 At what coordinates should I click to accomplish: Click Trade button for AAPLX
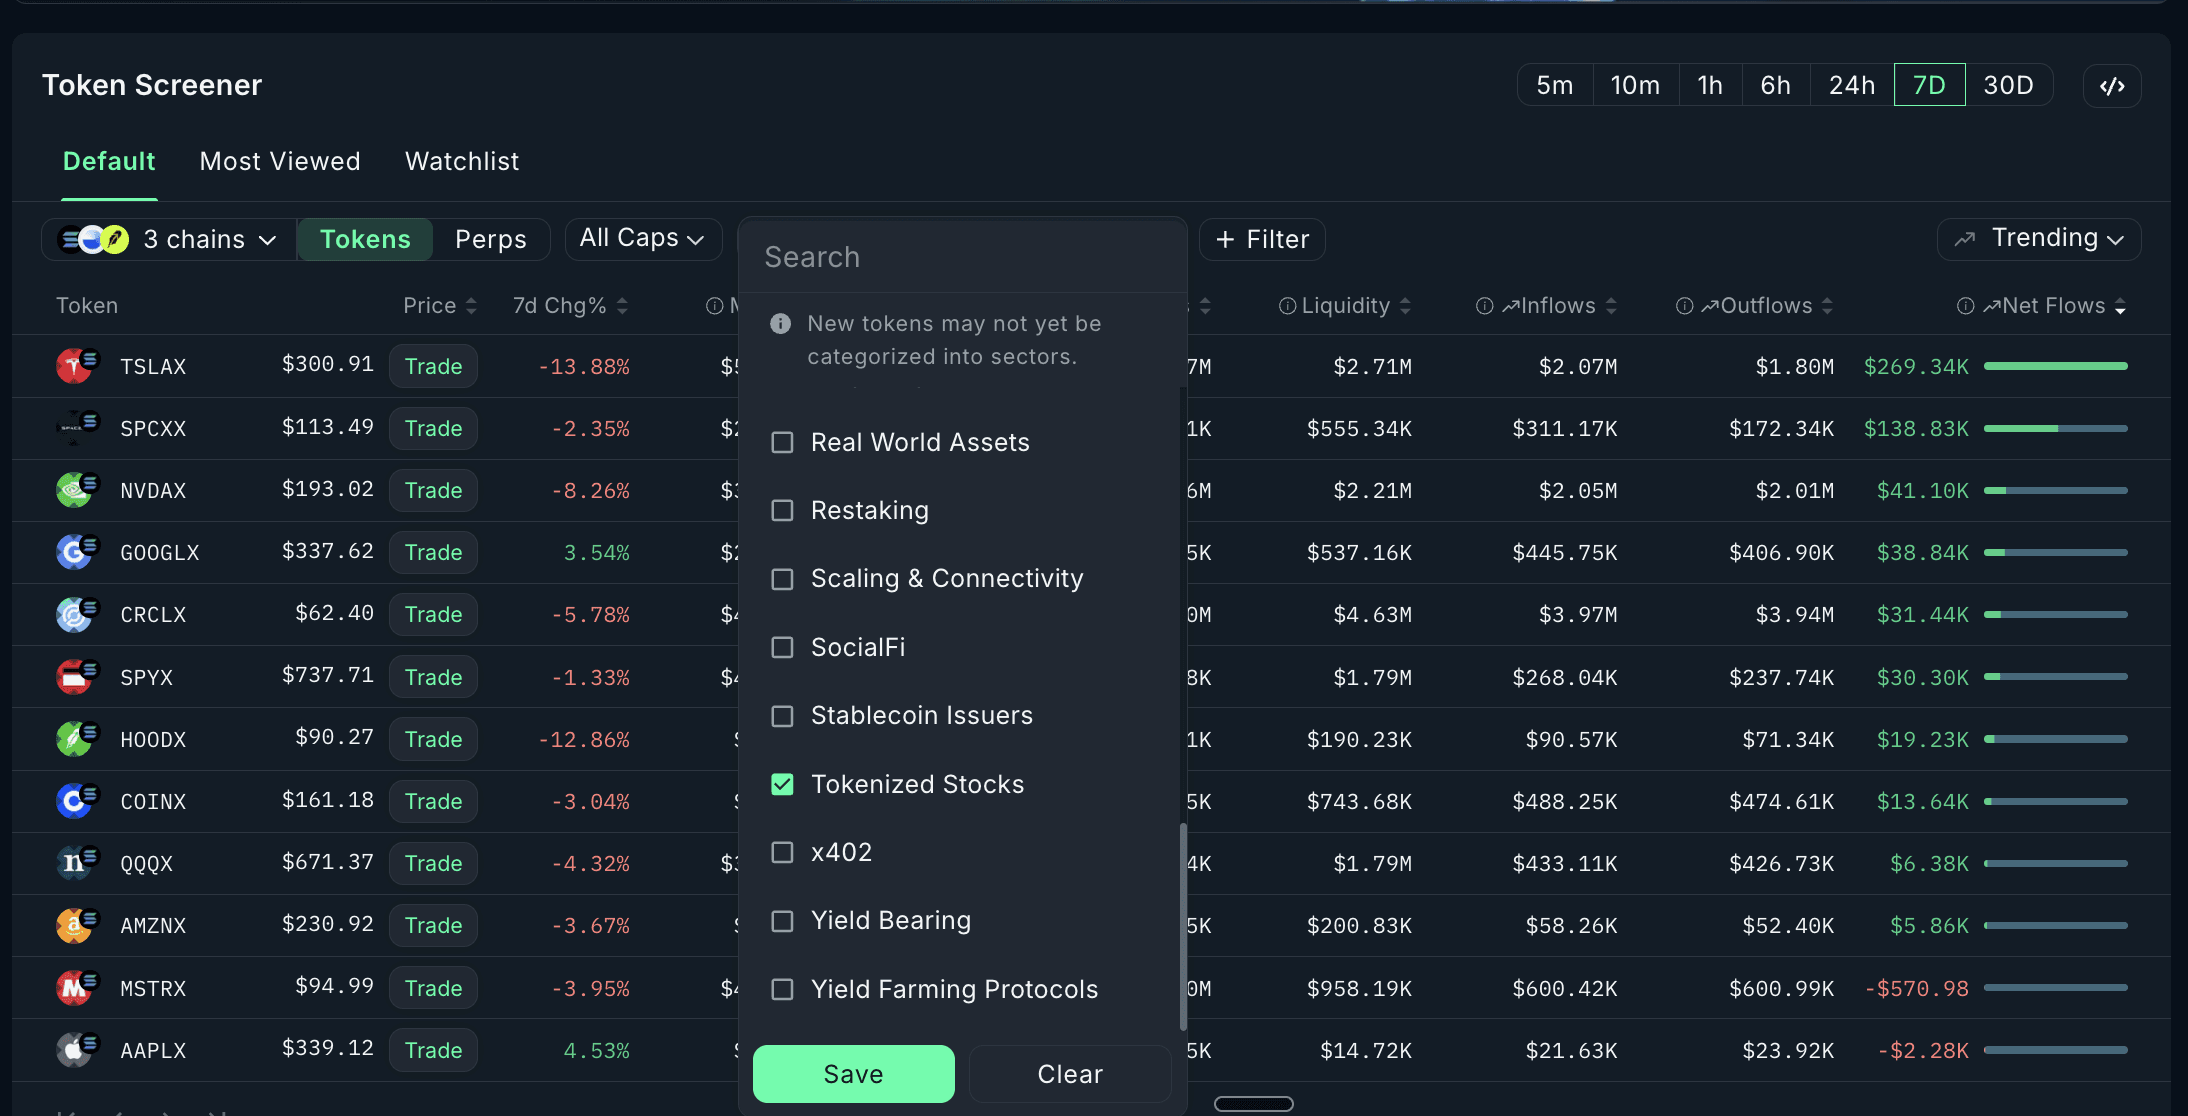point(433,1050)
